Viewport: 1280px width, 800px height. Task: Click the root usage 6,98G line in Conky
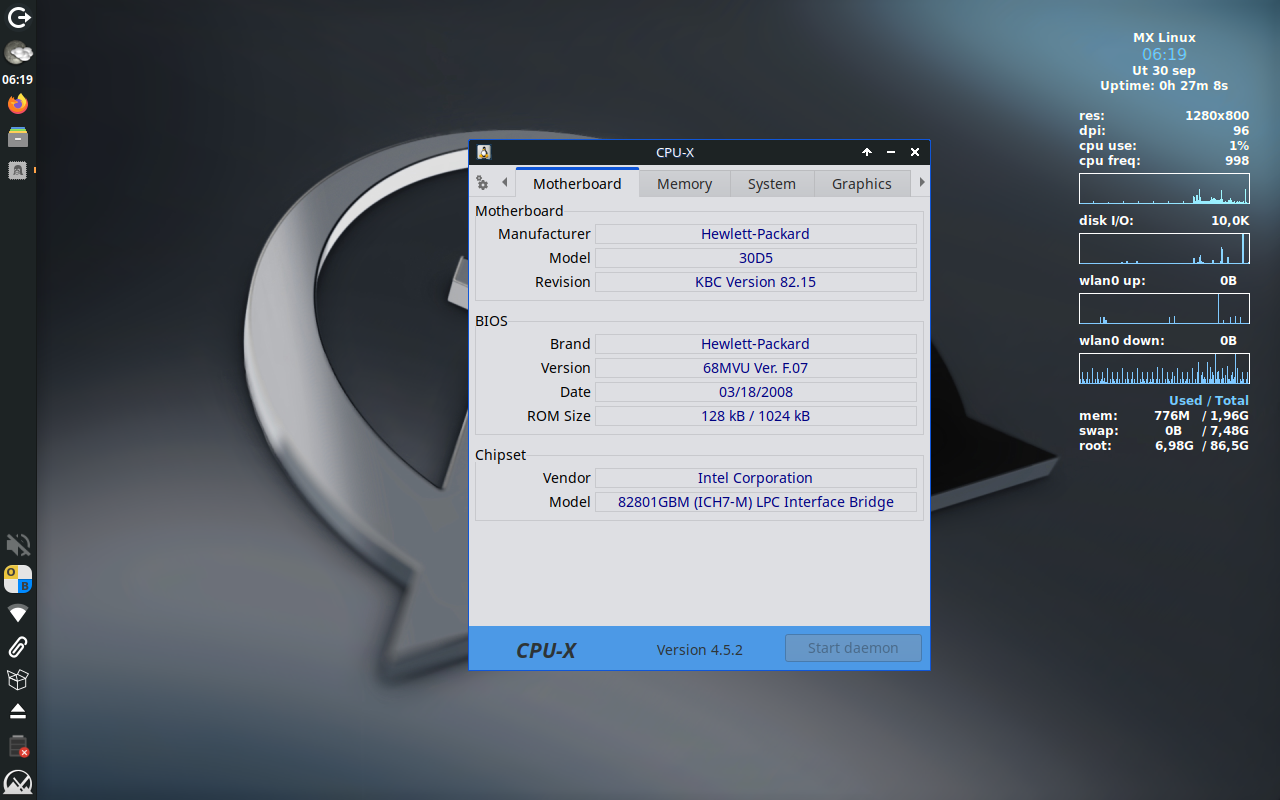1164,446
